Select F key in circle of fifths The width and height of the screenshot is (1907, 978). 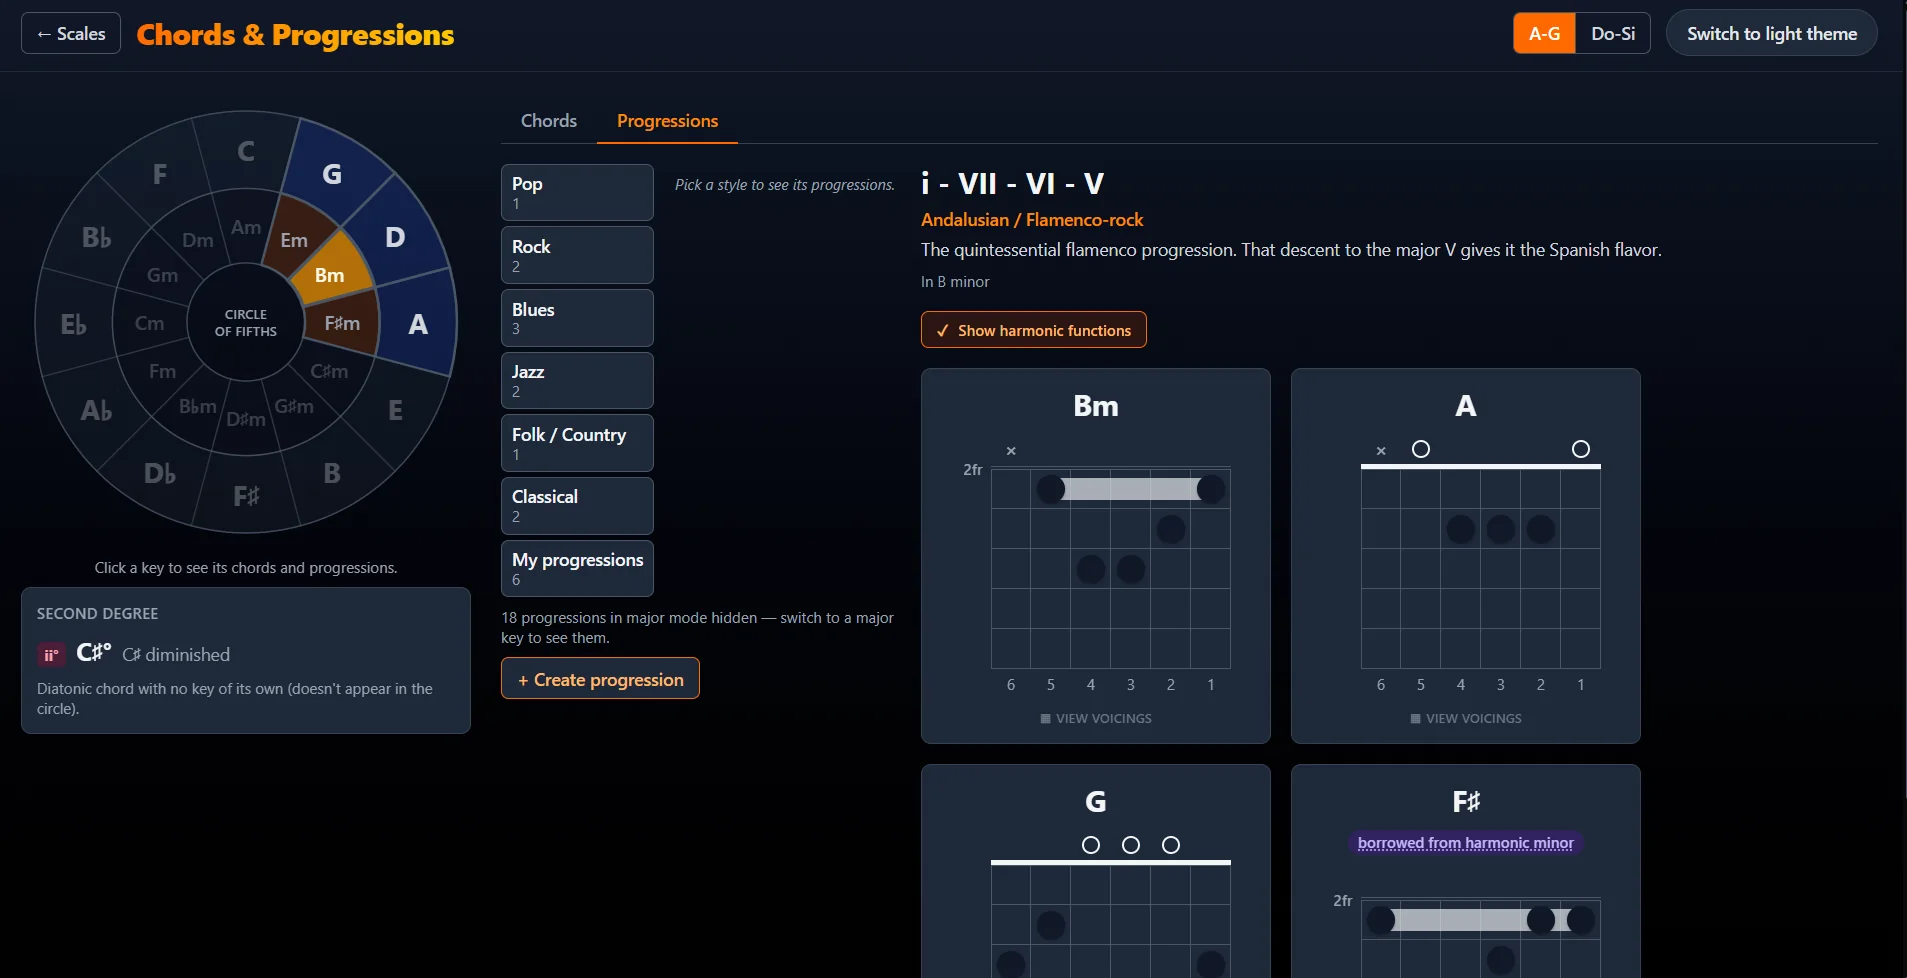click(x=160, y=174)
